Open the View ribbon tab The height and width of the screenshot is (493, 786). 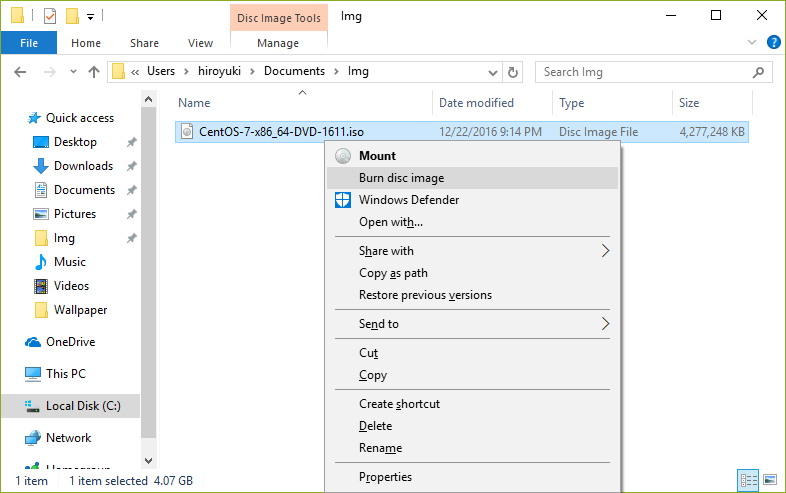click(x=200, y=43)
